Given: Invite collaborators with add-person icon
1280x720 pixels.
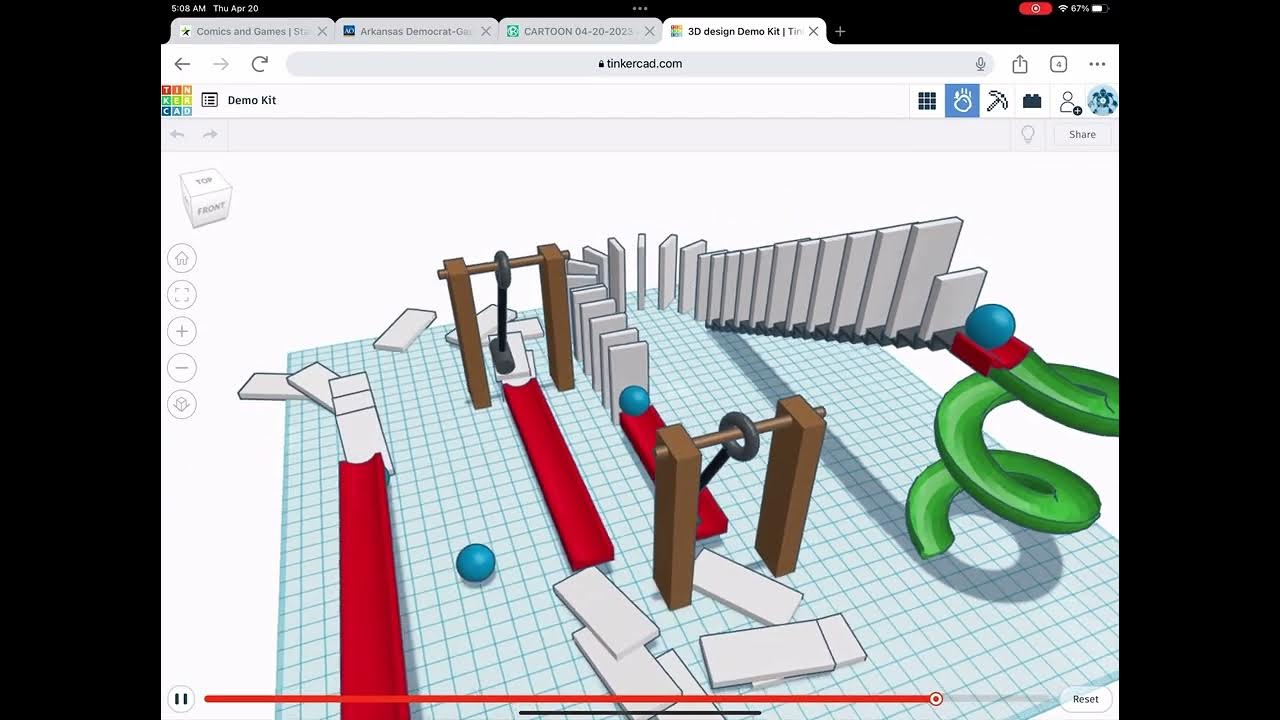Looking at the screenshot, I should click(1069, 101).
